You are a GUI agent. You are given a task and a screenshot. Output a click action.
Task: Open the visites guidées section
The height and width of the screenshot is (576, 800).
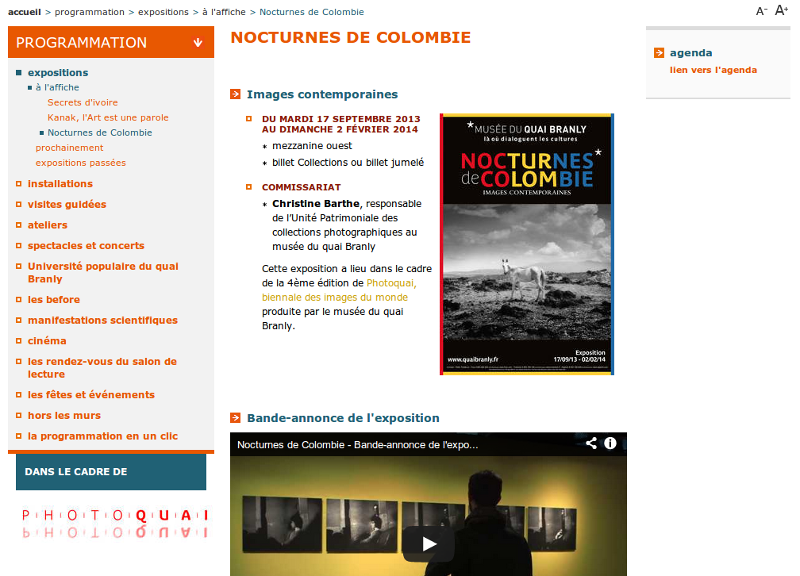[x=67, y=204]
